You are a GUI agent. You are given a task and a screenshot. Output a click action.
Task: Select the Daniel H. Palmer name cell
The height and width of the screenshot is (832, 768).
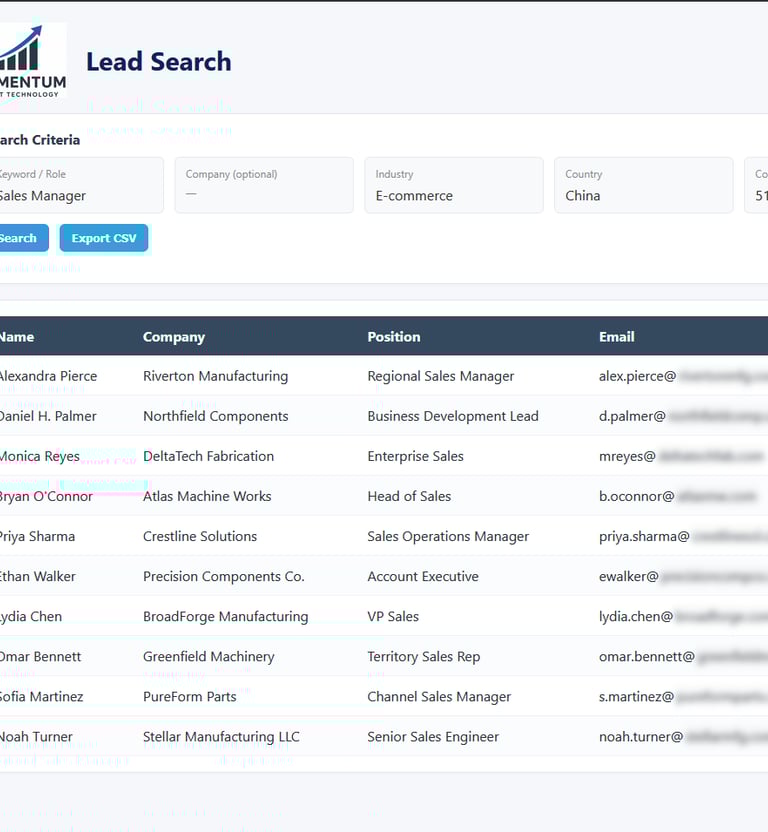tap(48, 416)
